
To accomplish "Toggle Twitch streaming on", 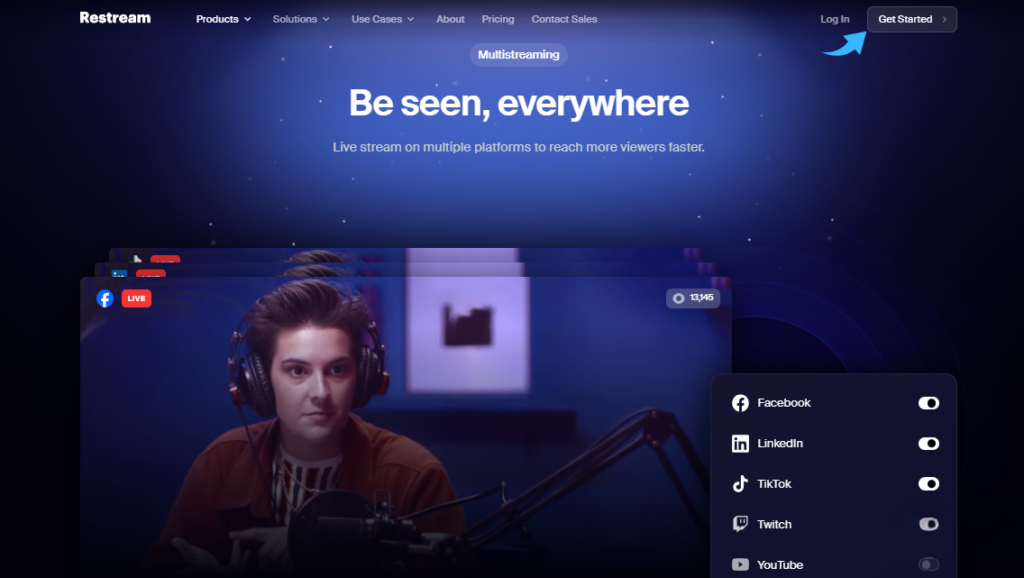I will coord(928,523).
